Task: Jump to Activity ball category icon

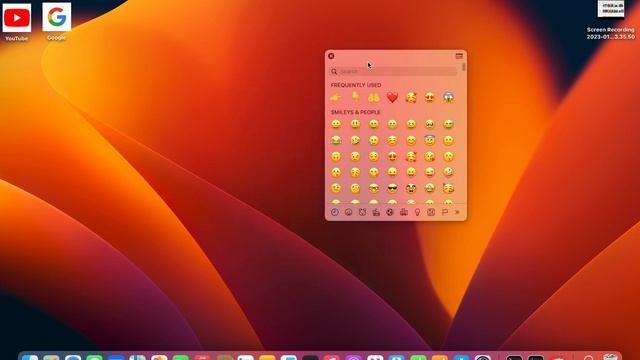Action: [x=390, y=212]
